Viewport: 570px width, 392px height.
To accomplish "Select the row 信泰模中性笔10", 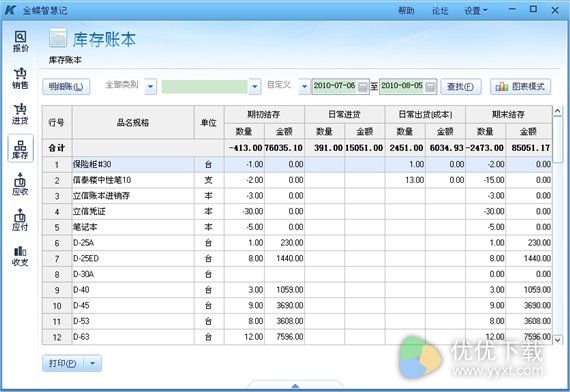I will pyautogui.click(x=297, y=180).
